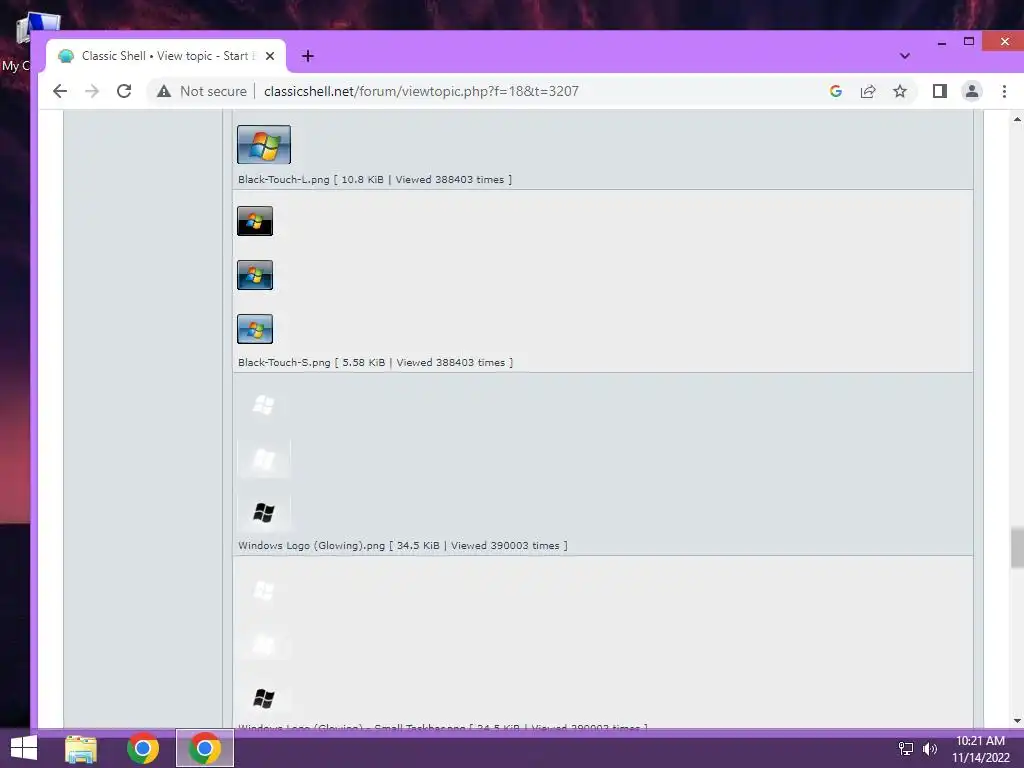Open the Chrome side panel
Image resolution: width=1024 pixels, height=768 pixels.
[x=940, y=91]
